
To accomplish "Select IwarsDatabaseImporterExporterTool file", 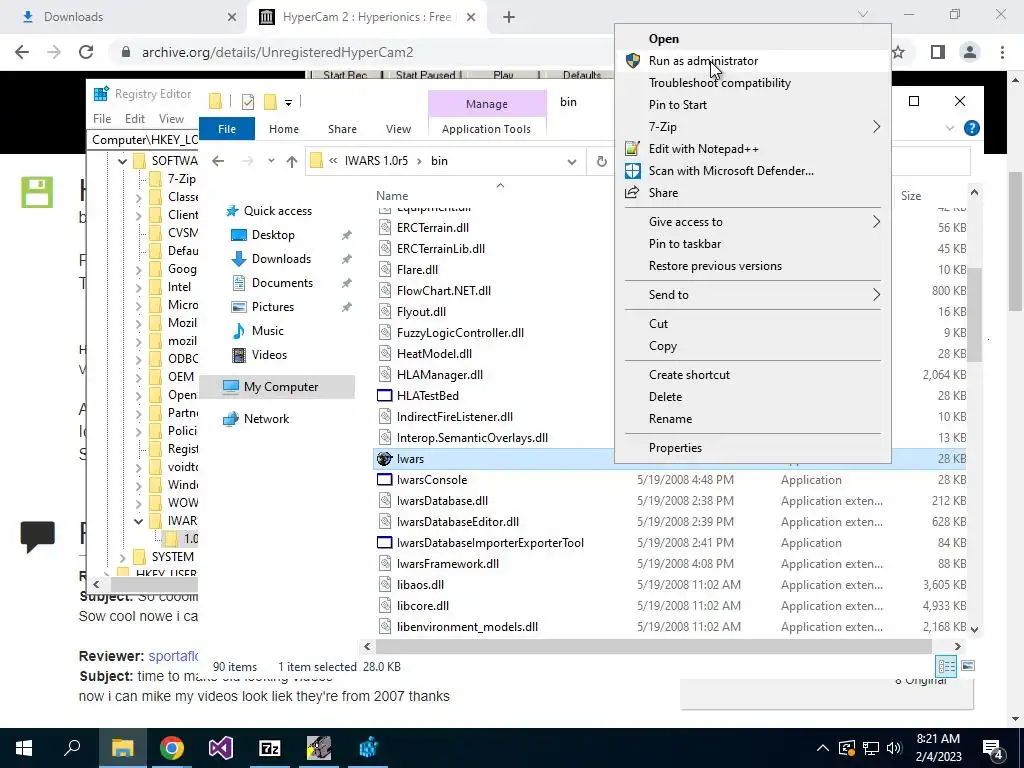I will [490, 543].
